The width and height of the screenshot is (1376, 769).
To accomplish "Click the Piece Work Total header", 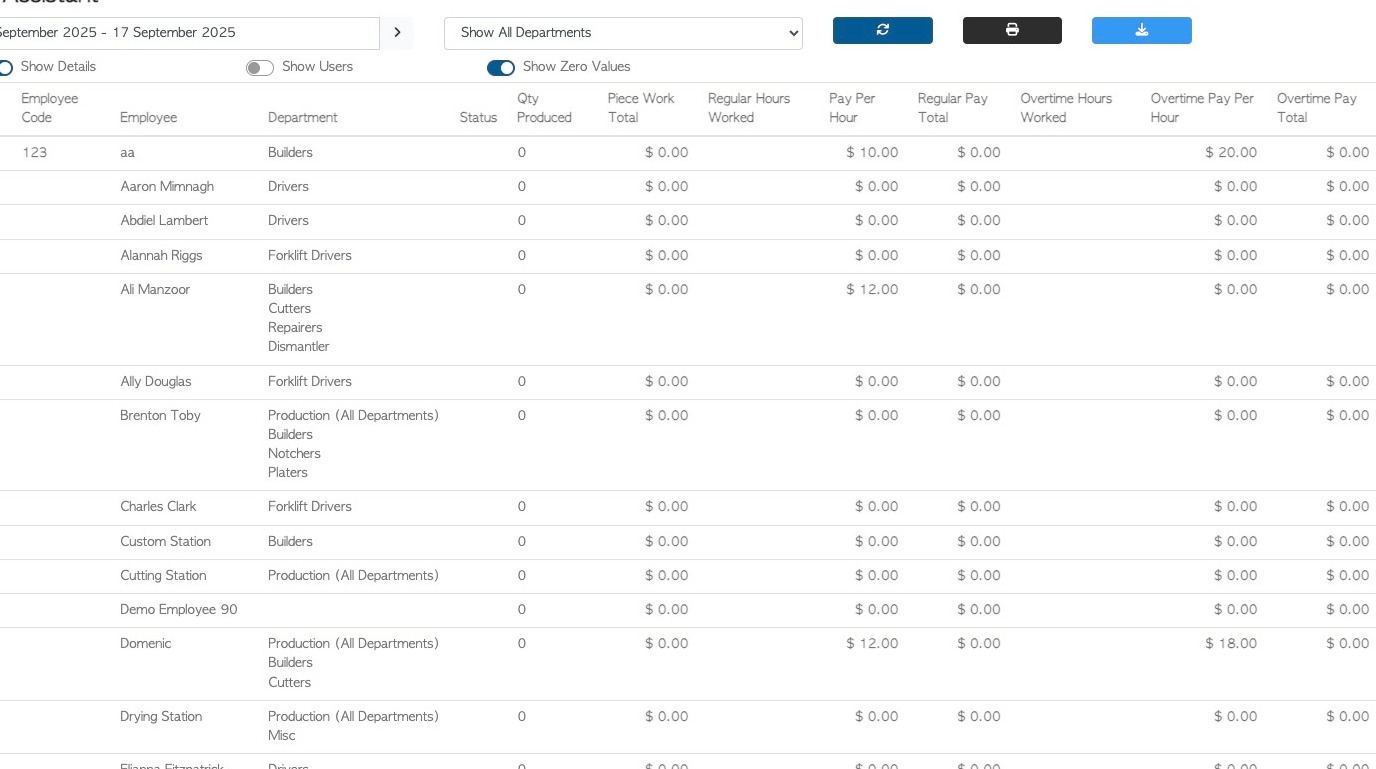I will [641, 108].
